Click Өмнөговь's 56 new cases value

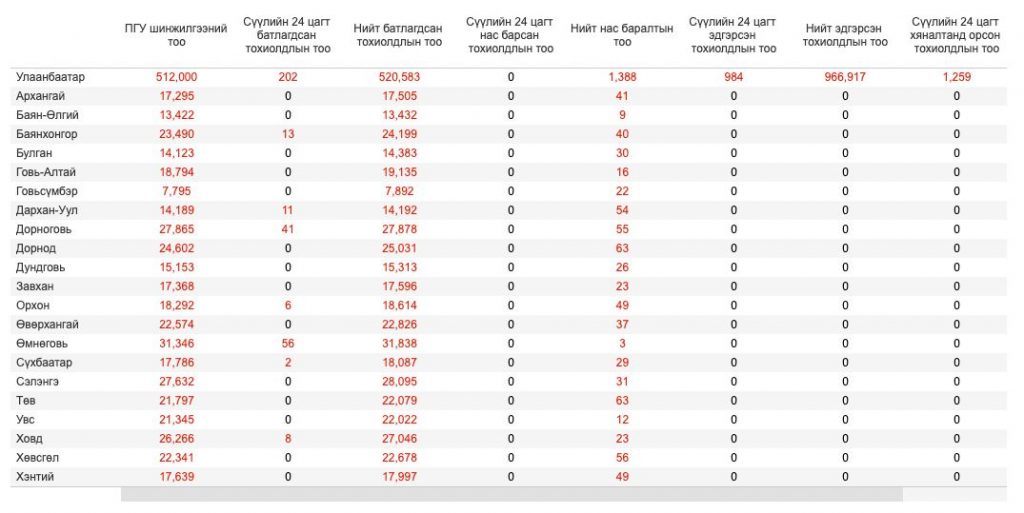pos(287,343)
